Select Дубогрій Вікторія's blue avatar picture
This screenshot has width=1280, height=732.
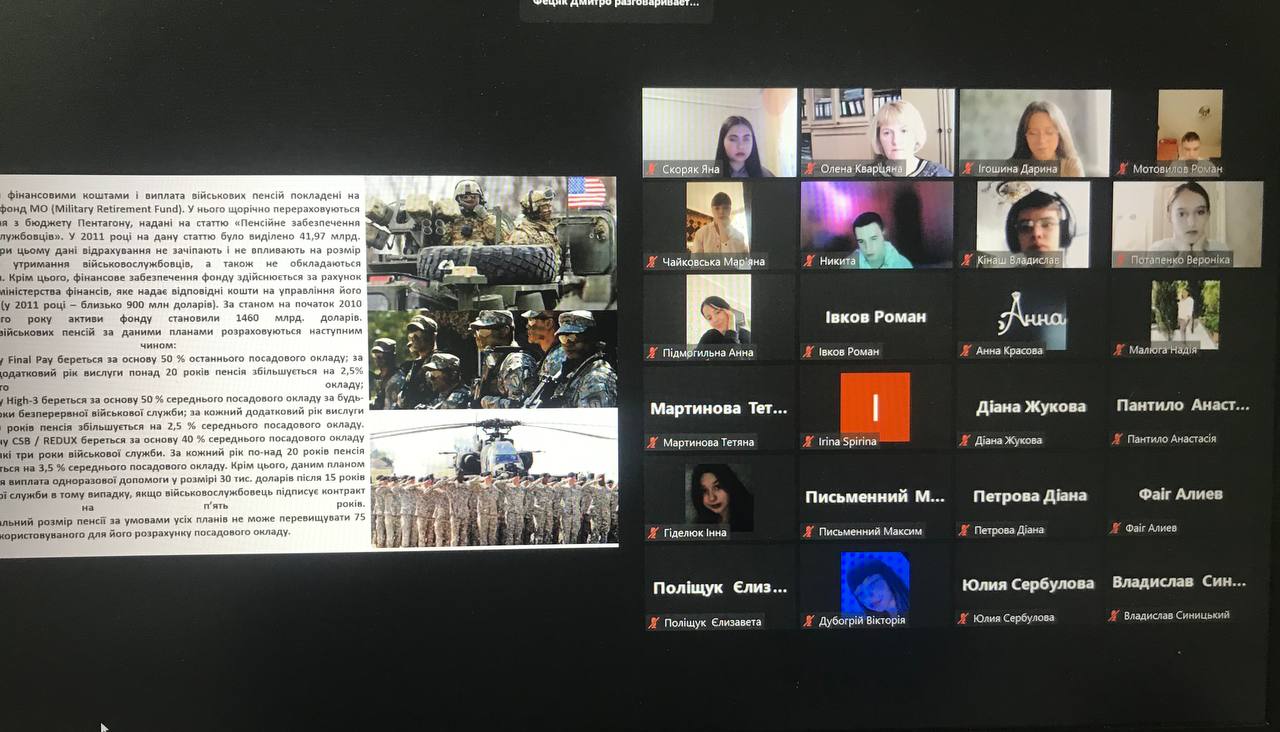(x=875, y=583)
